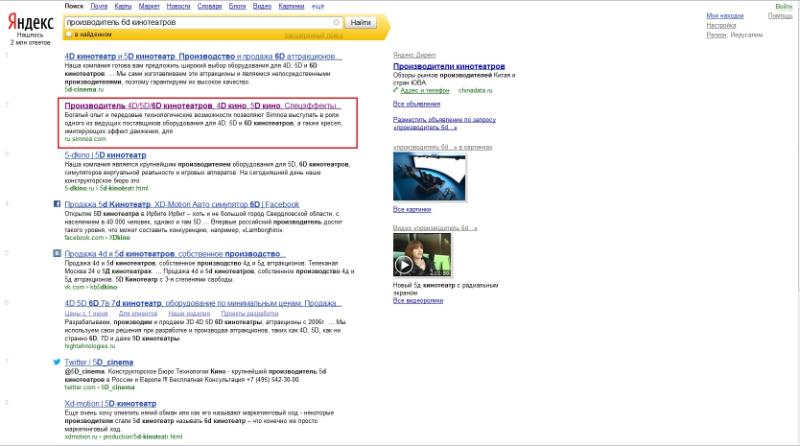Open result '4D кинотеатр и 5D кинотеатр. Производство'
Viewport: 800px width, 446px height.
[x=203, y=56]
